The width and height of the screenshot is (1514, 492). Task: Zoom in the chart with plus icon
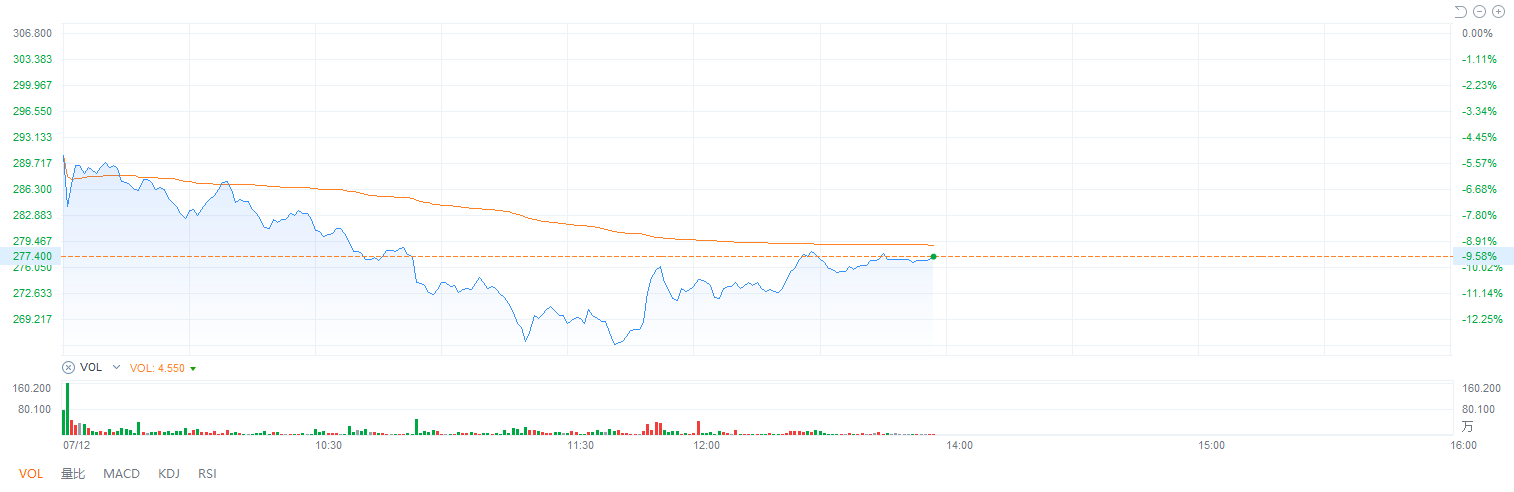[1498, 12]
